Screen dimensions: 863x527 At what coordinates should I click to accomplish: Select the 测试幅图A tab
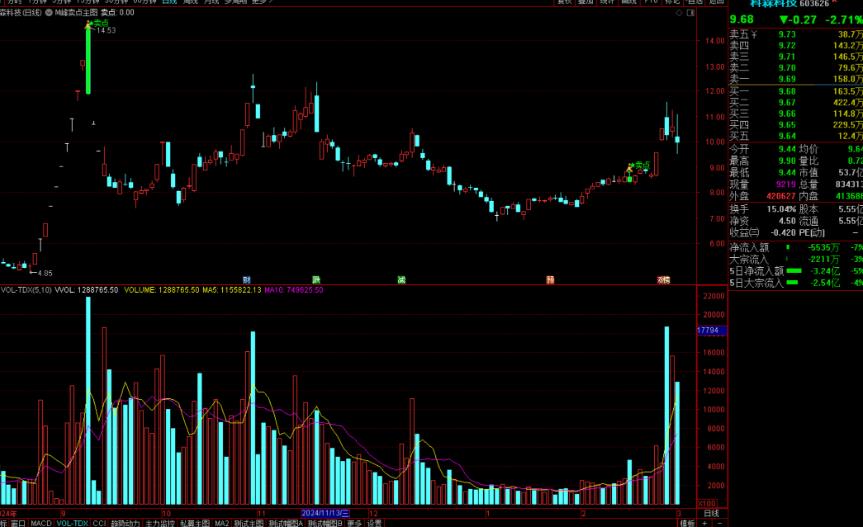(286, 523)
